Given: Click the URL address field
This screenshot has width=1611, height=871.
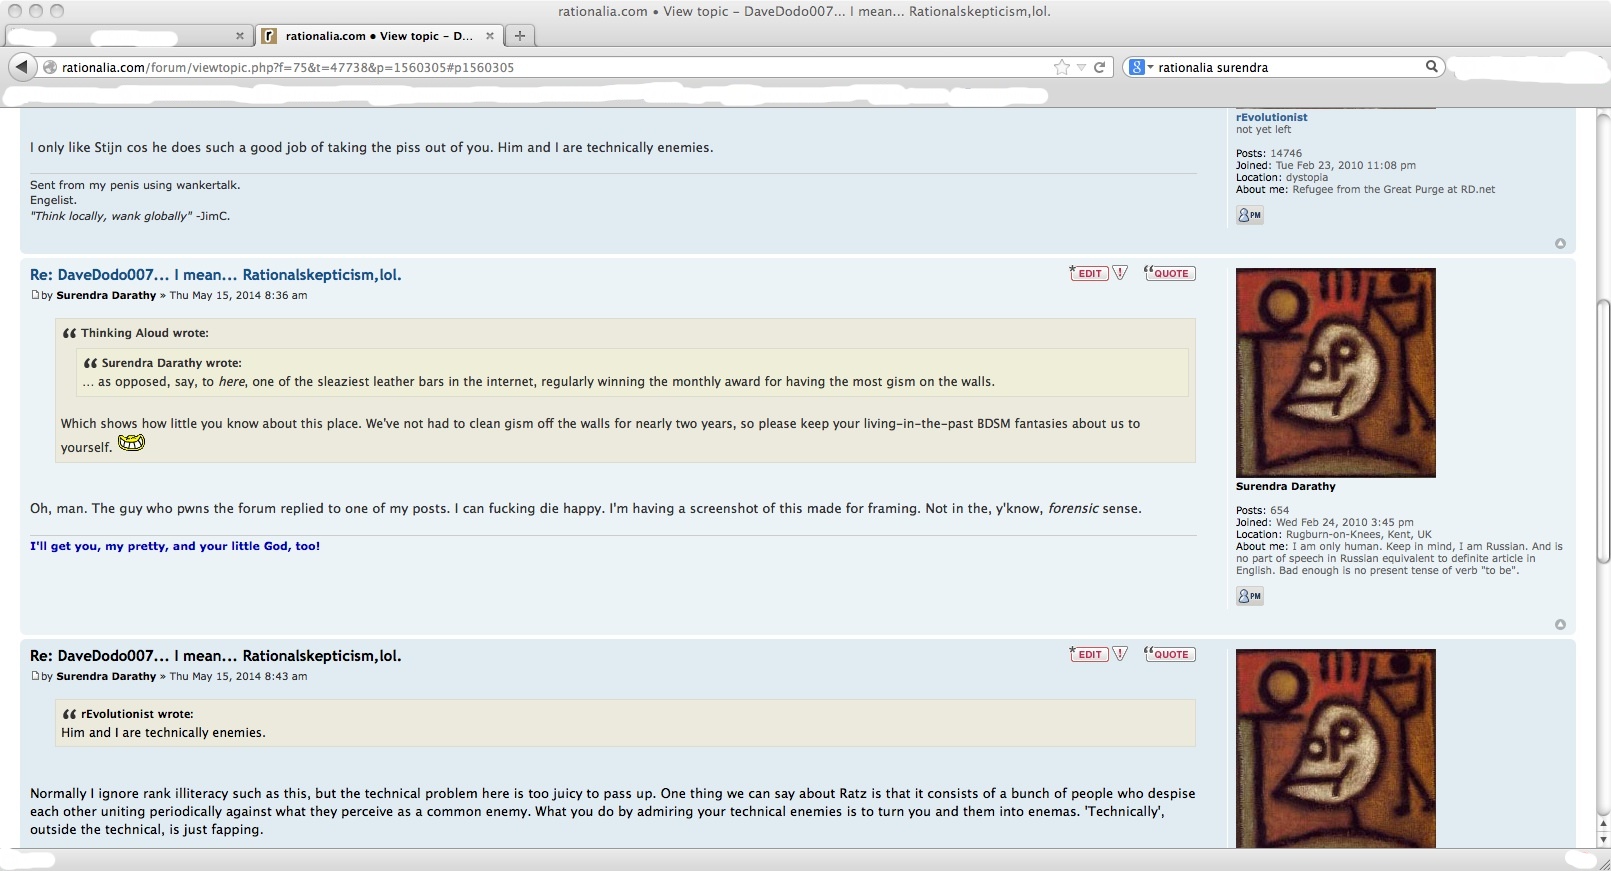Looking at the screenshot, I should 550,67.
